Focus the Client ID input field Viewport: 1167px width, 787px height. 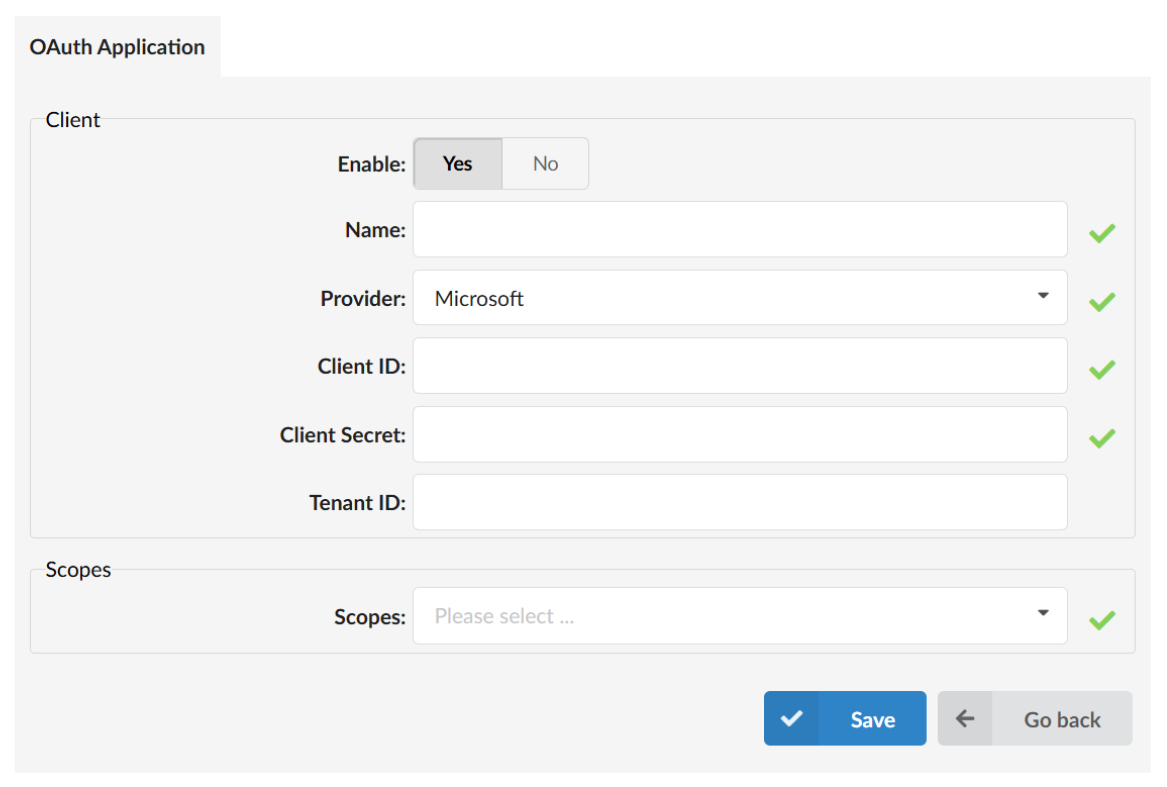click(740, 366)
